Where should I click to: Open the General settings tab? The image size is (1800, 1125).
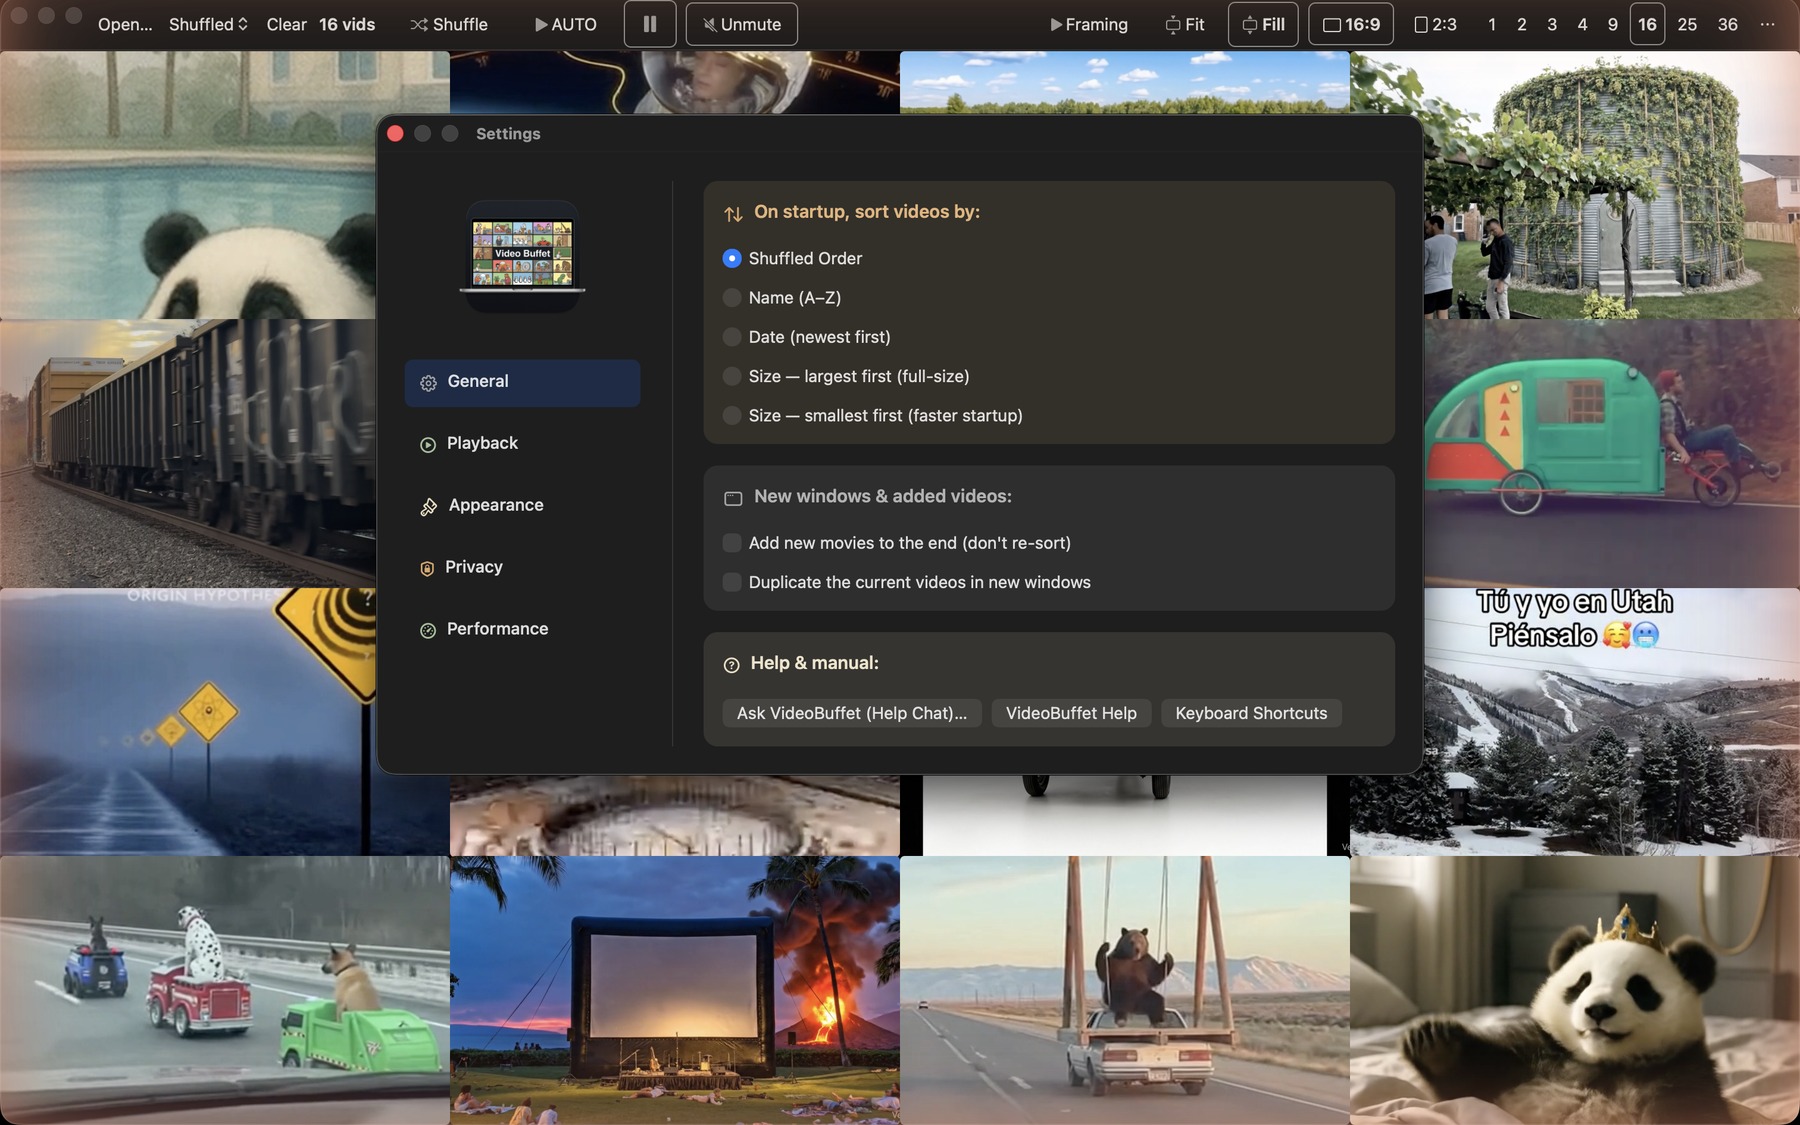(522, 382)
